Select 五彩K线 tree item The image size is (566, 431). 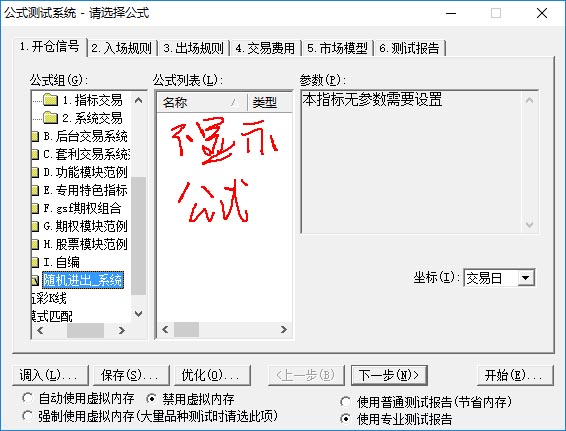point(49,298)
